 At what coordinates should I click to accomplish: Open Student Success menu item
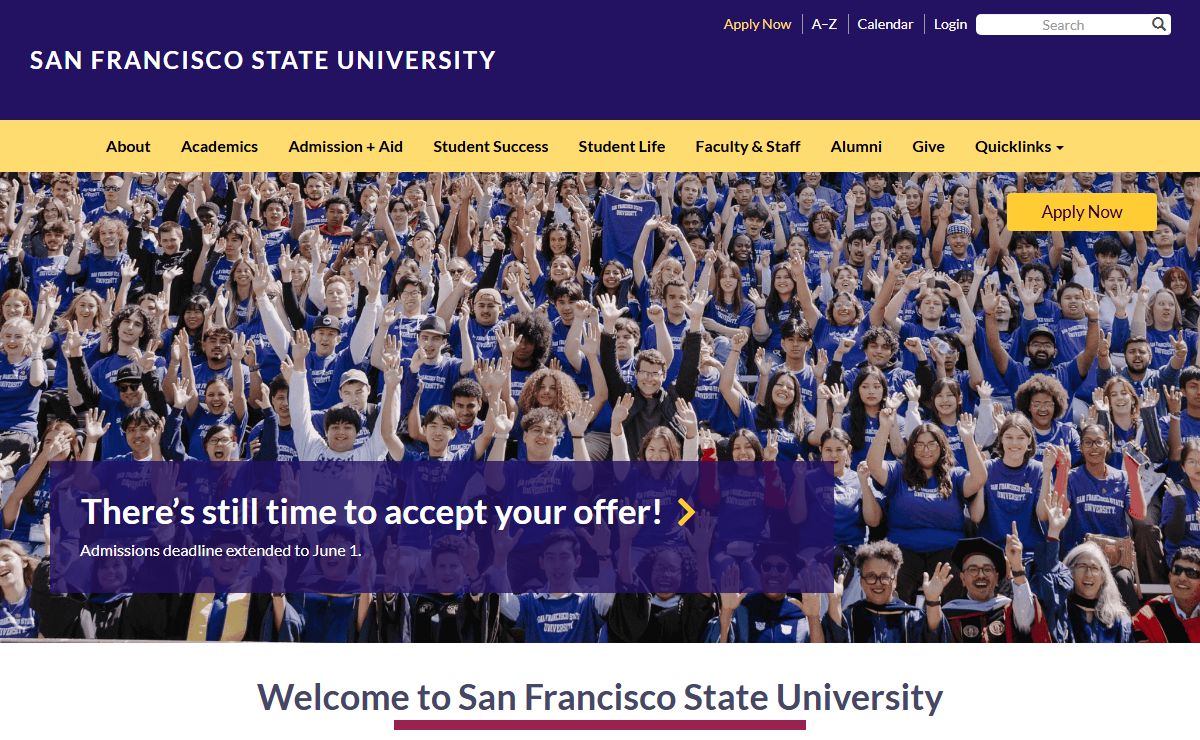tap(490, 146)
